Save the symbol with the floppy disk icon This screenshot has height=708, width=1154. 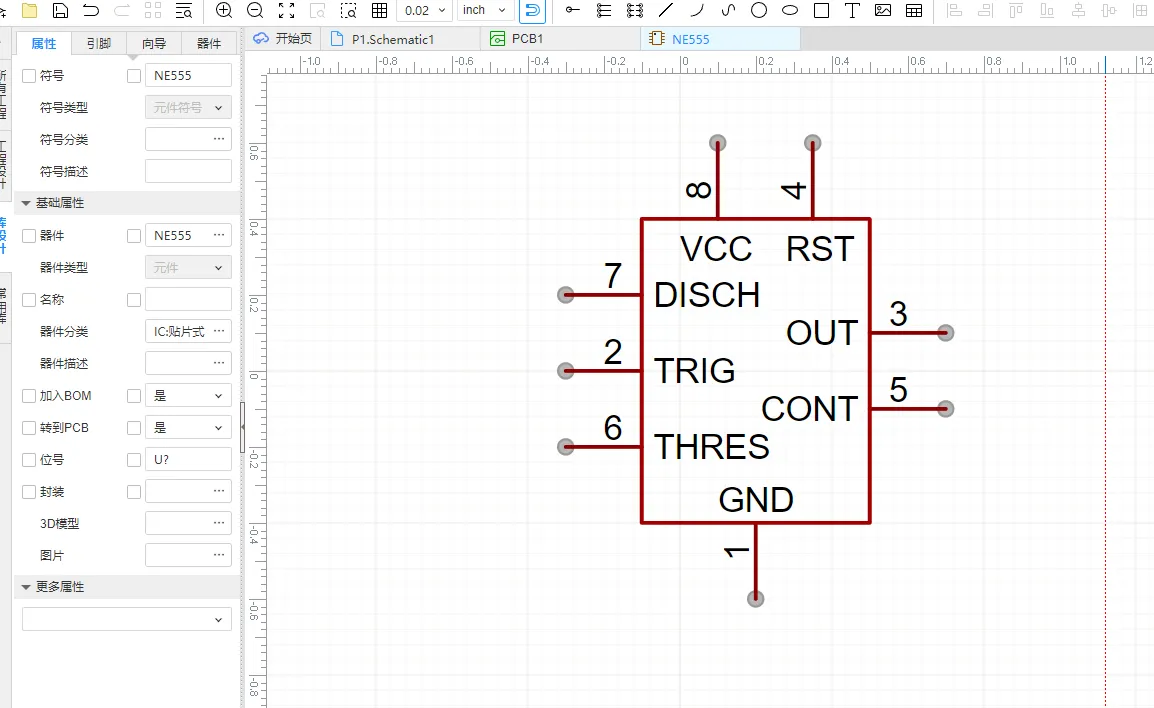[60, 10]
